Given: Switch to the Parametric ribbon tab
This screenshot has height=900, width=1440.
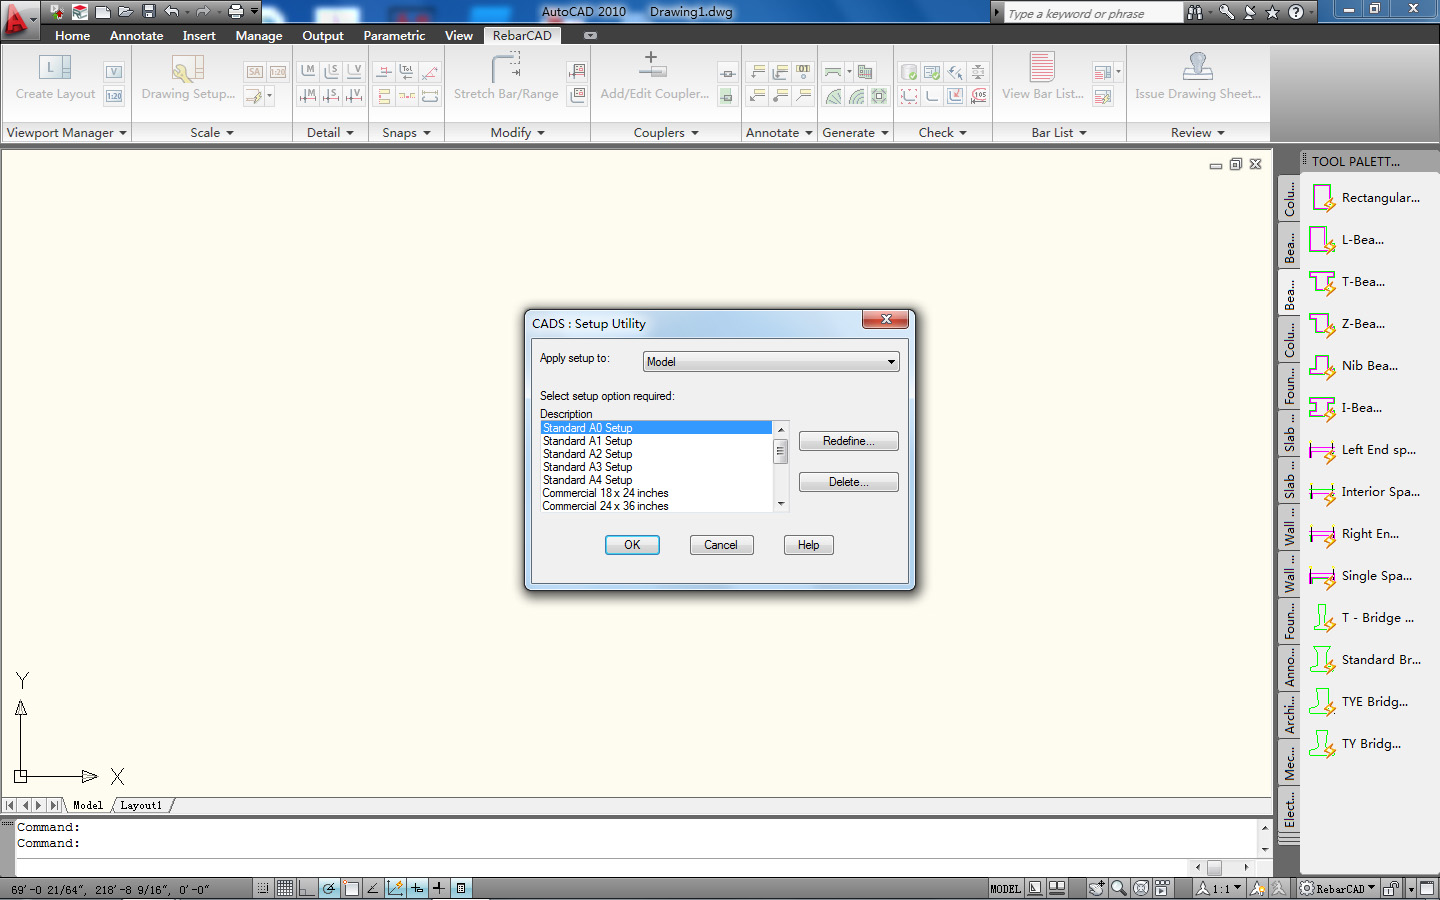Looking at the screenshot, I should (394, 35).
